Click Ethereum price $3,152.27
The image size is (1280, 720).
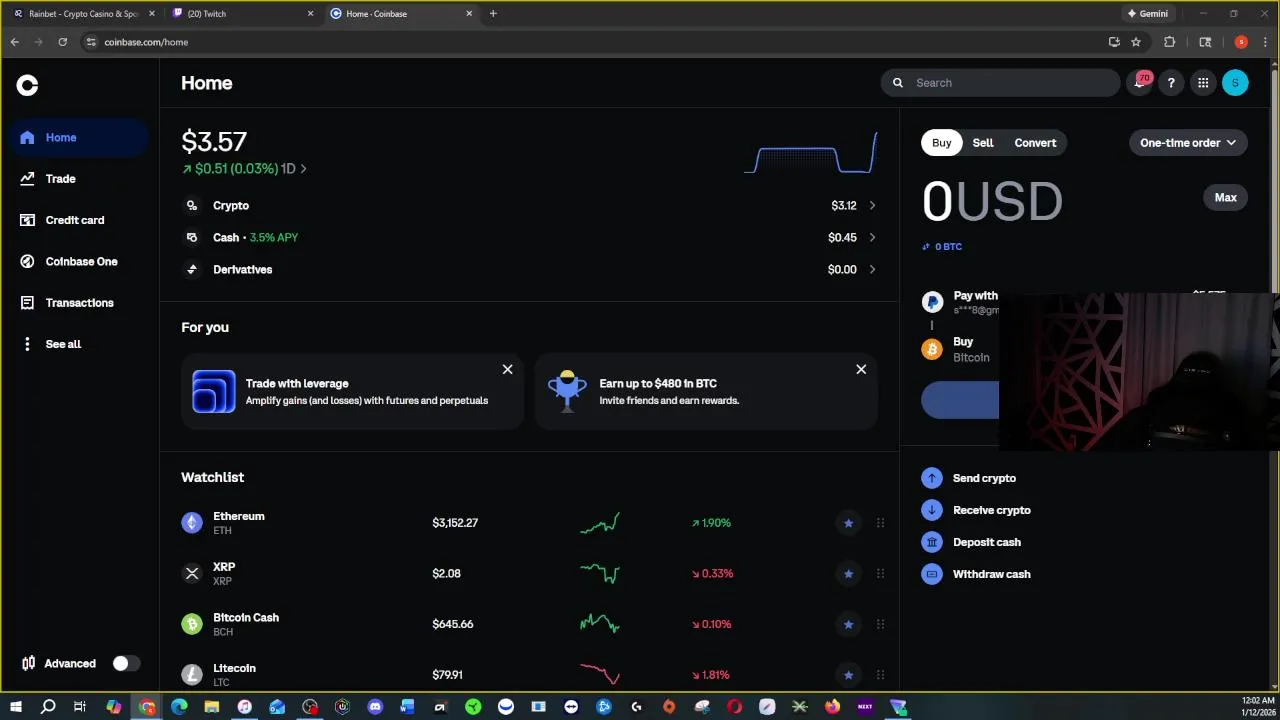point(455,523)
